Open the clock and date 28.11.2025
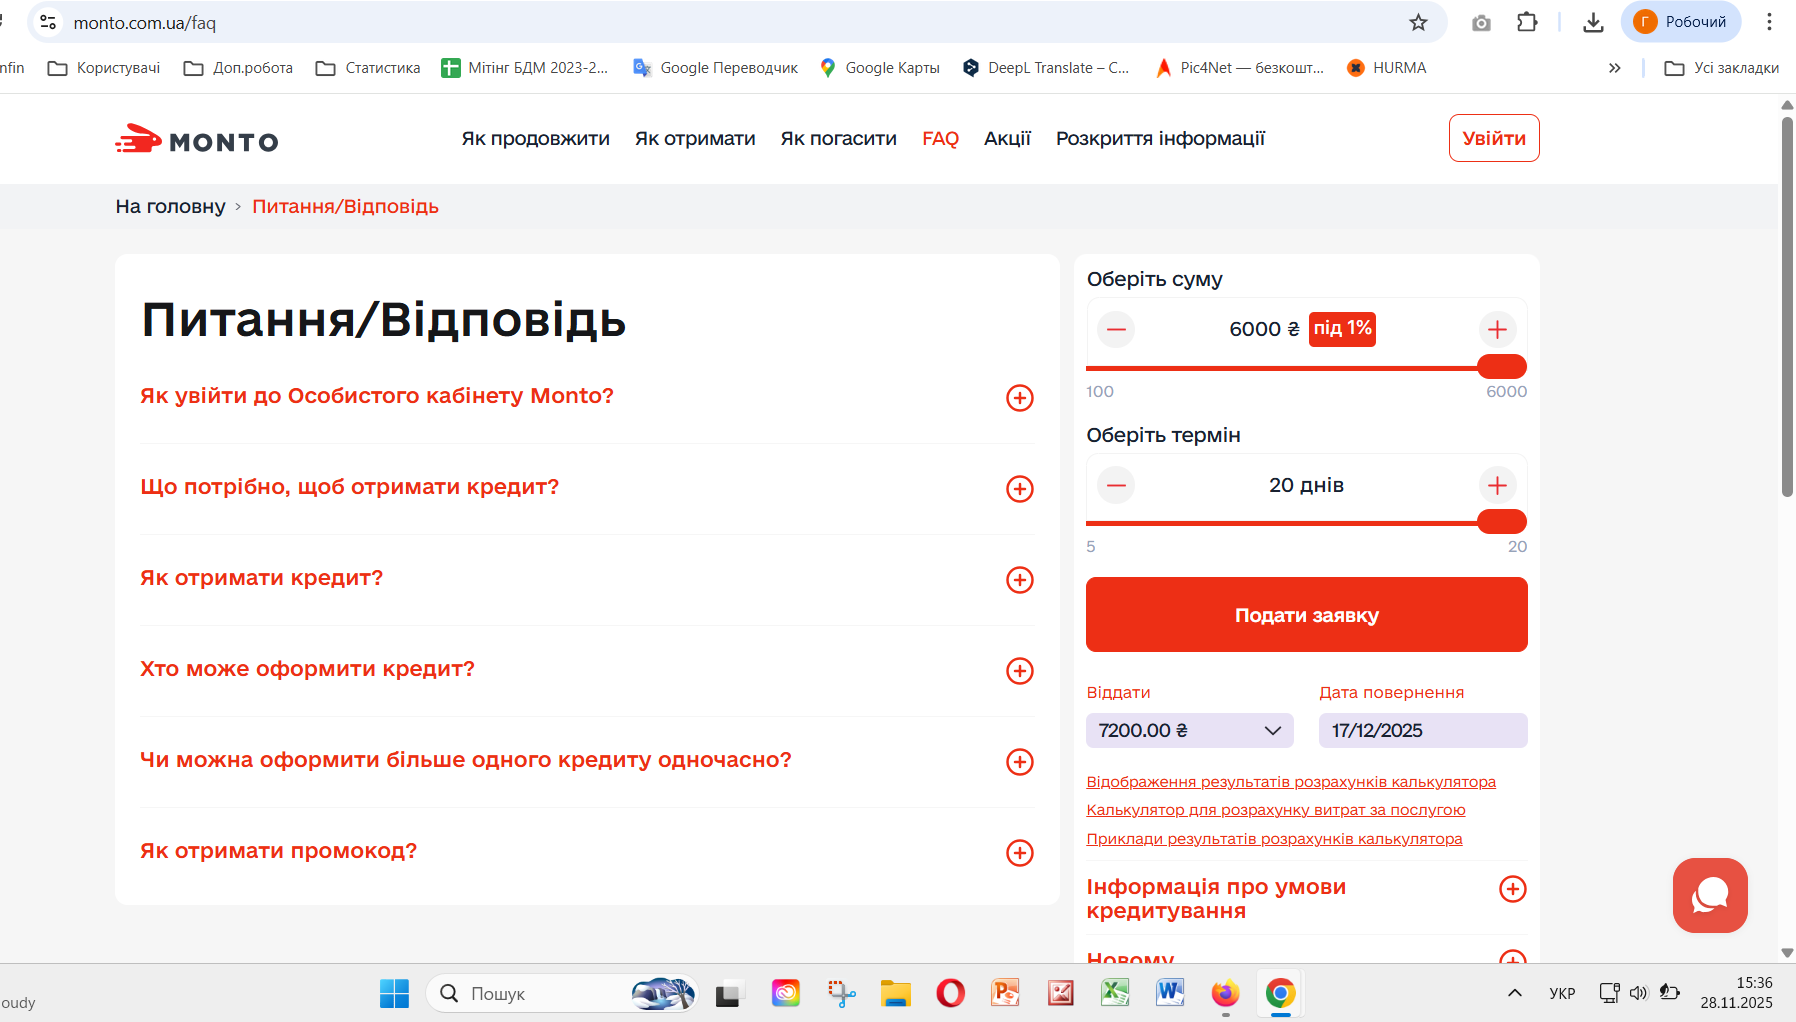The image size is (1796, 1022). pyautogui.click(x=1736, y=993)
